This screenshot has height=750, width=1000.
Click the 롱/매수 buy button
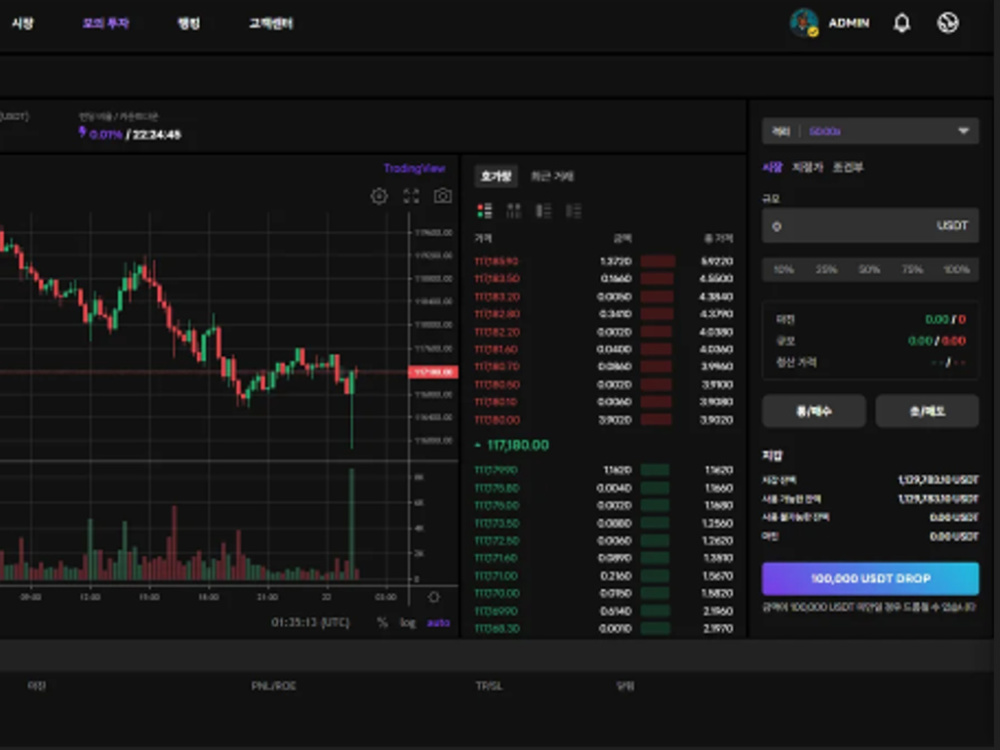[x=814, y=411]
